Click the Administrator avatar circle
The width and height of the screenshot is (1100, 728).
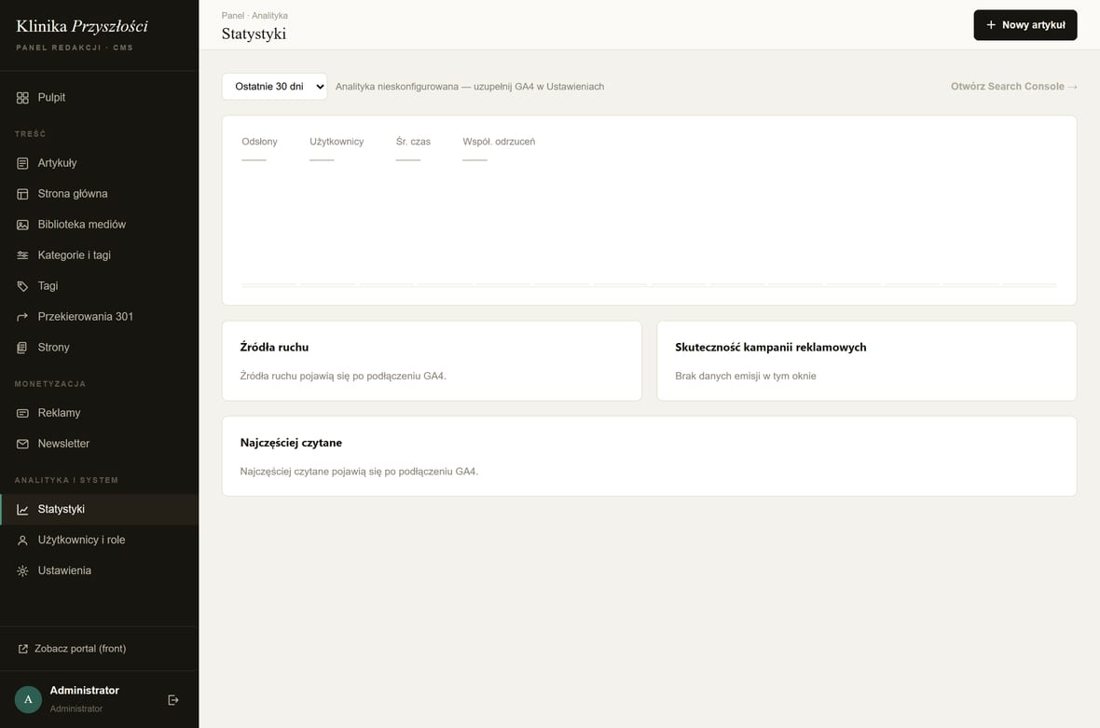(x=28, y=699)
